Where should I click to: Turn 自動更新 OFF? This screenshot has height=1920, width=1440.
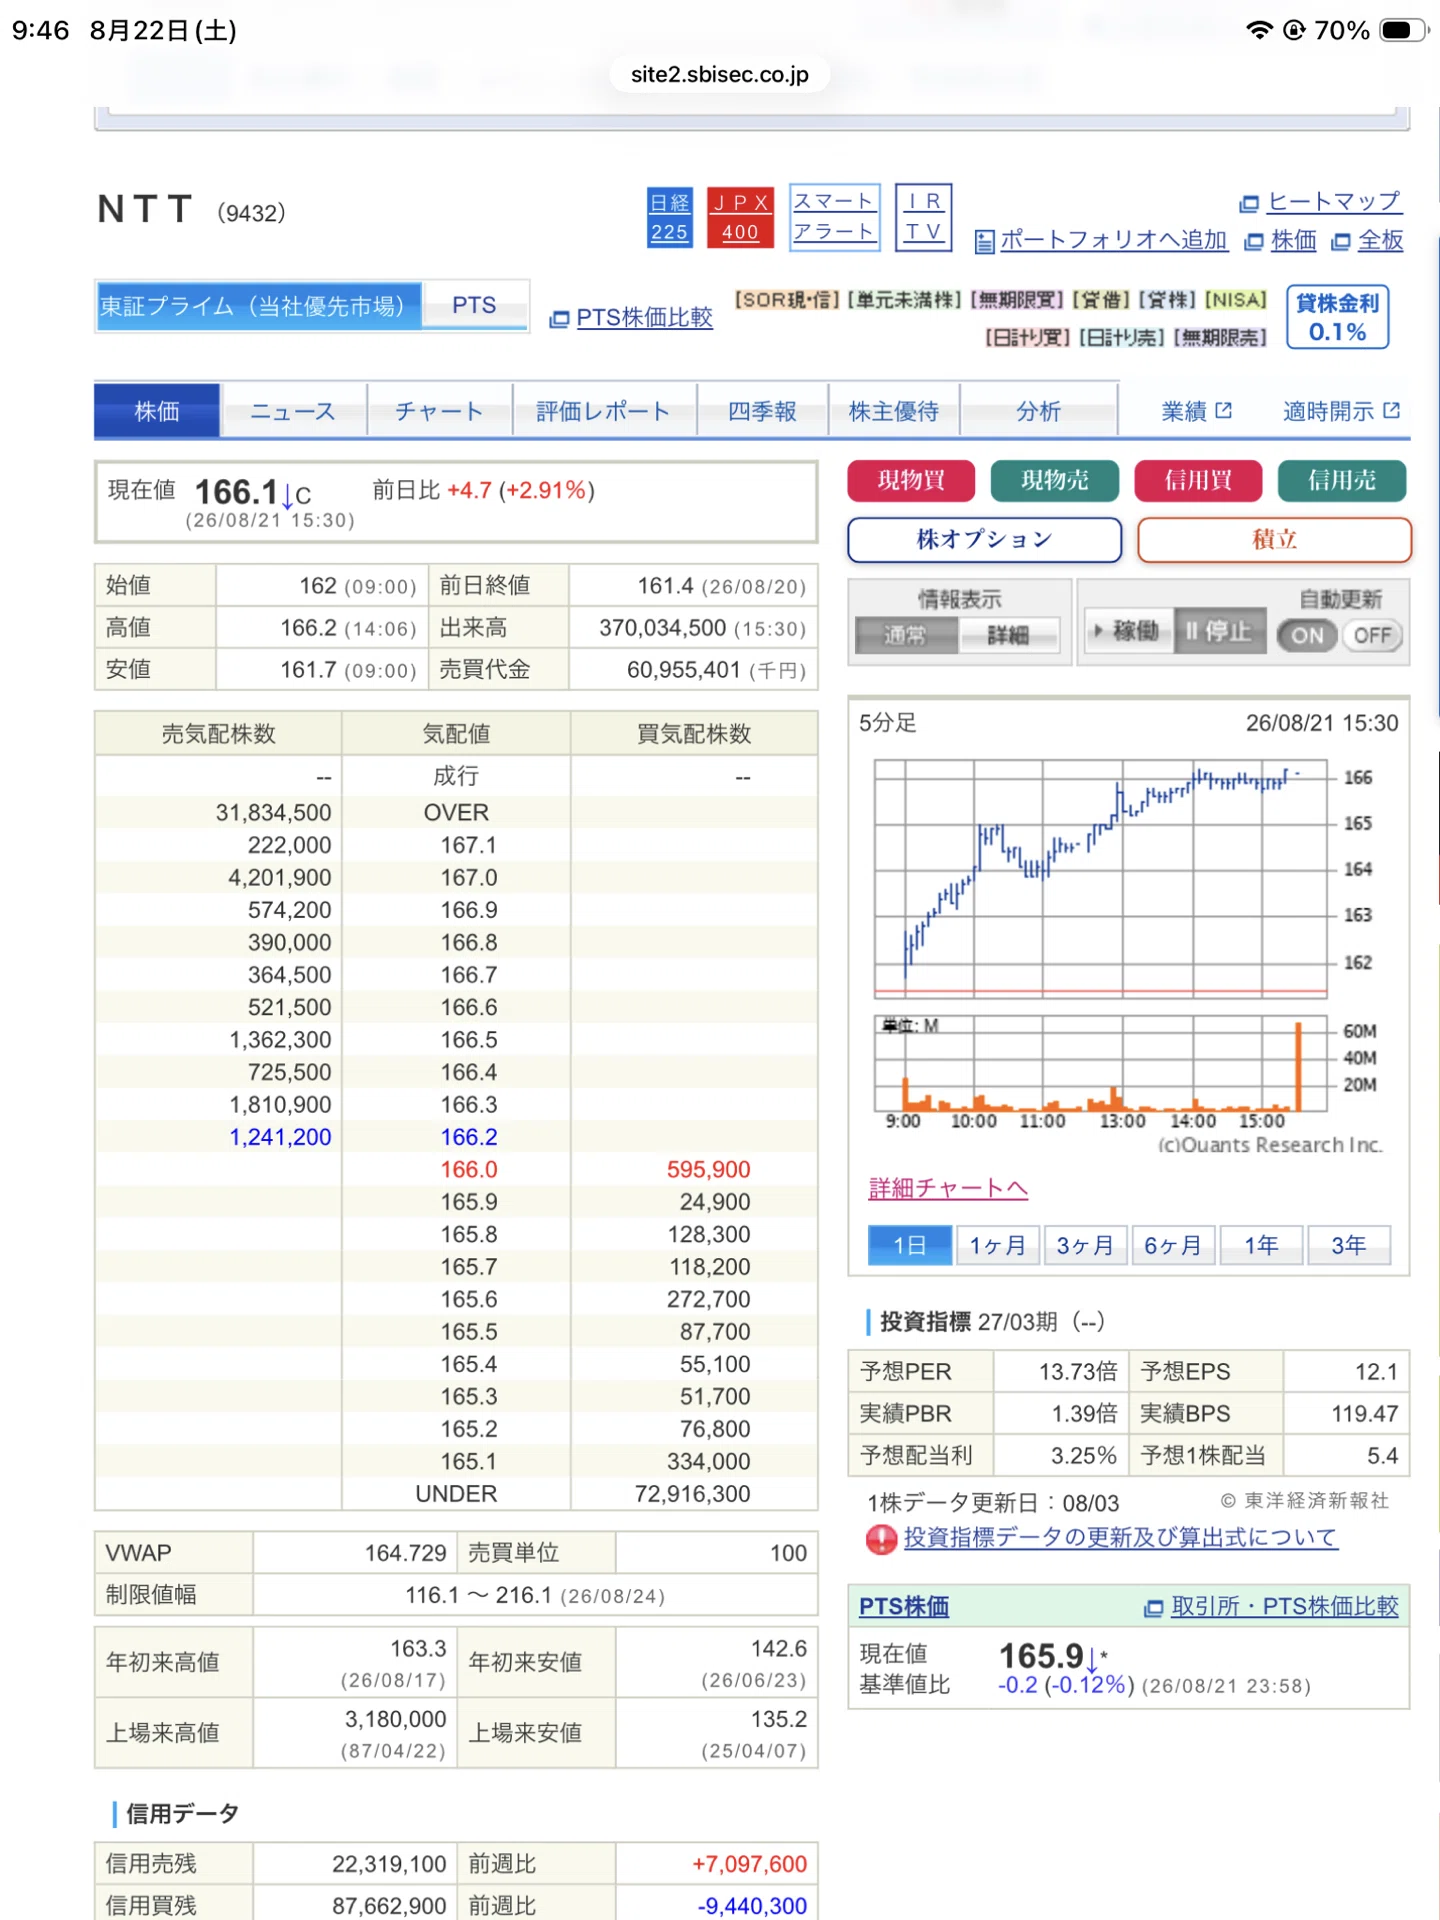click(1372, 635)
